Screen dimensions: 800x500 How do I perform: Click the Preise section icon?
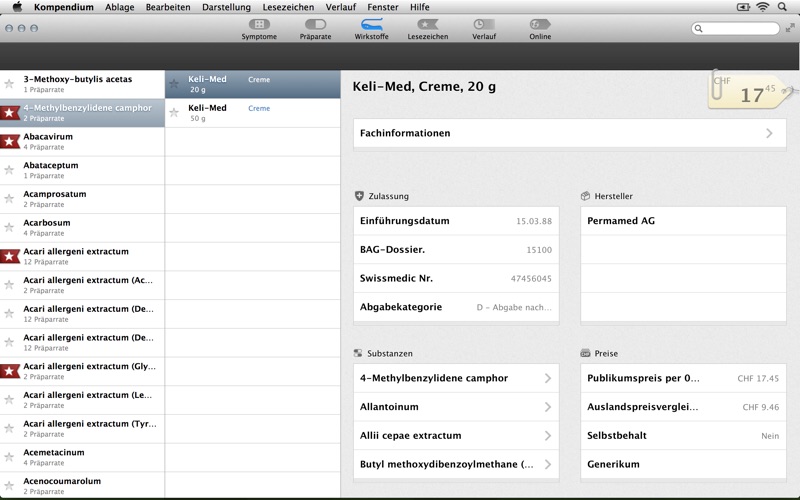click(x=585, y=353)
